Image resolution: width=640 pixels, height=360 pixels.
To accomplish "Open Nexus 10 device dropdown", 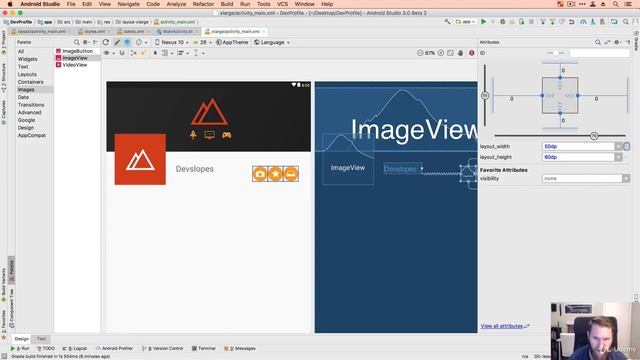I will pyautogui.click(x=171, y=42).
